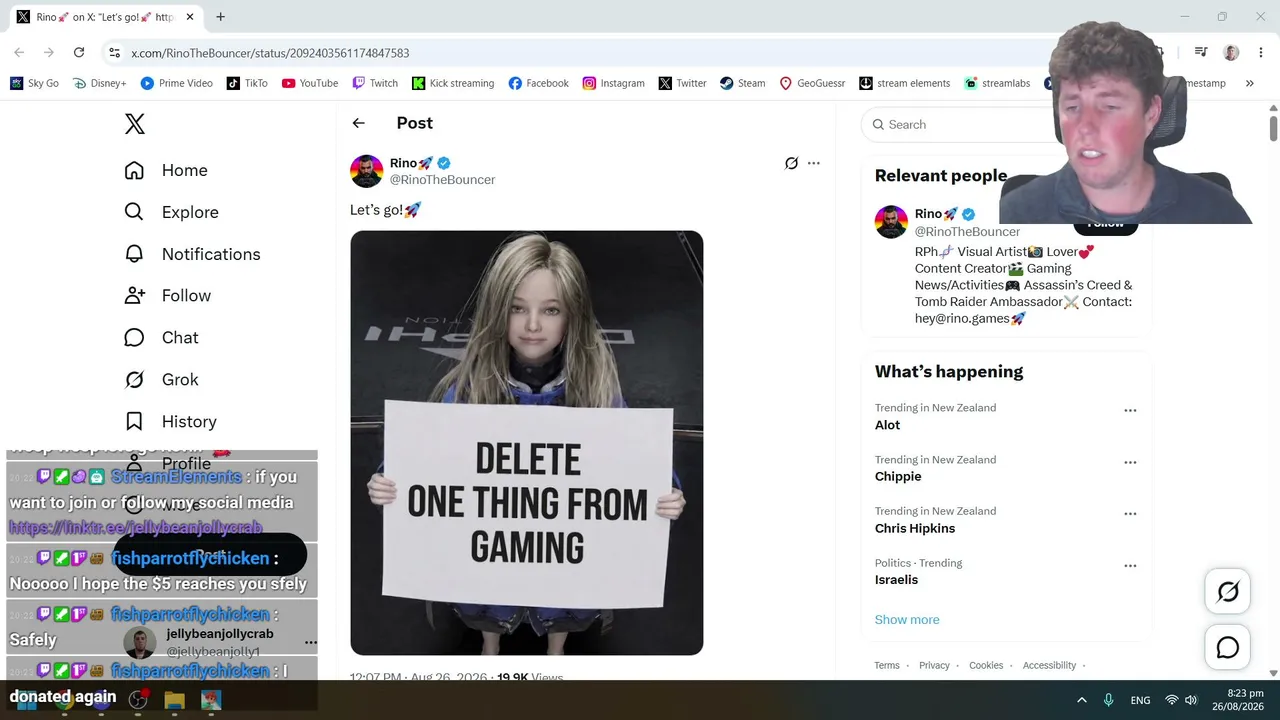The width and height of the screenshot is (1280, 720).
Task: Go back using the Post back arrow
Action: pos(358,123)
